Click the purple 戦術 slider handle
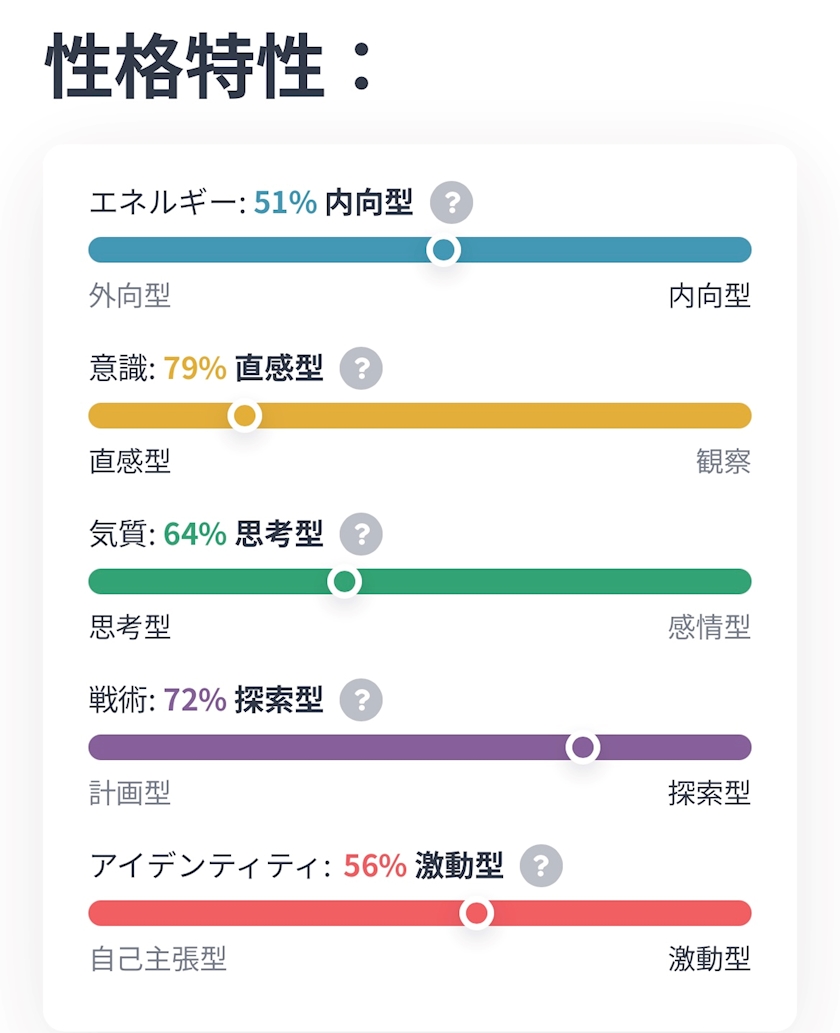This screenshot has height=1033, width=840. click(582, 748)
